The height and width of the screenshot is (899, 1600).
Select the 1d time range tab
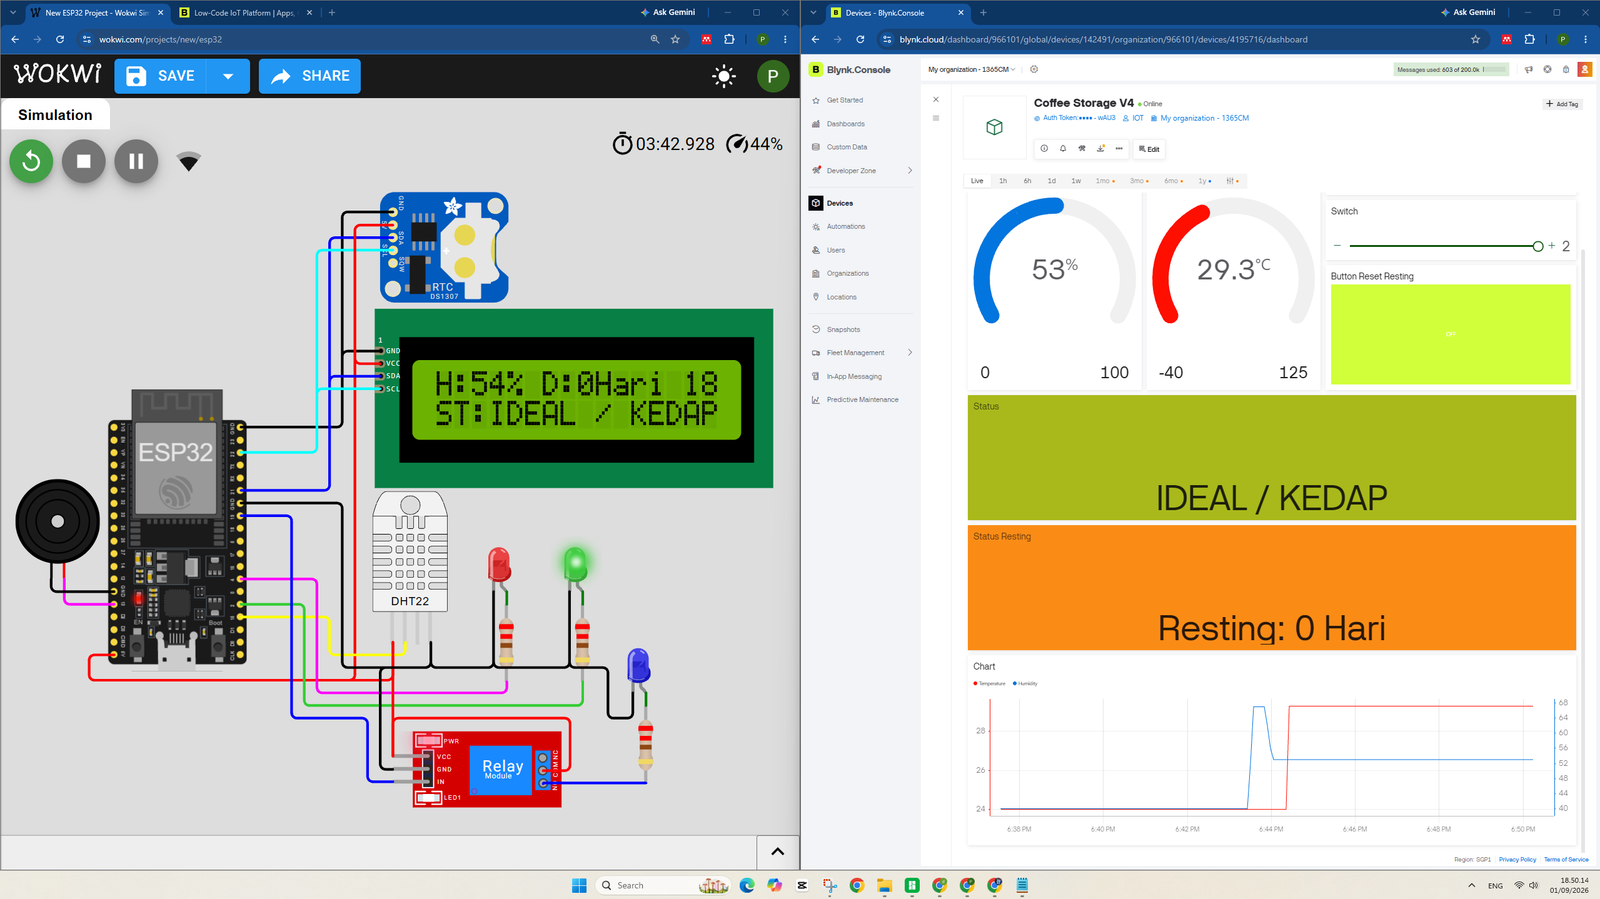point(1051,181)
